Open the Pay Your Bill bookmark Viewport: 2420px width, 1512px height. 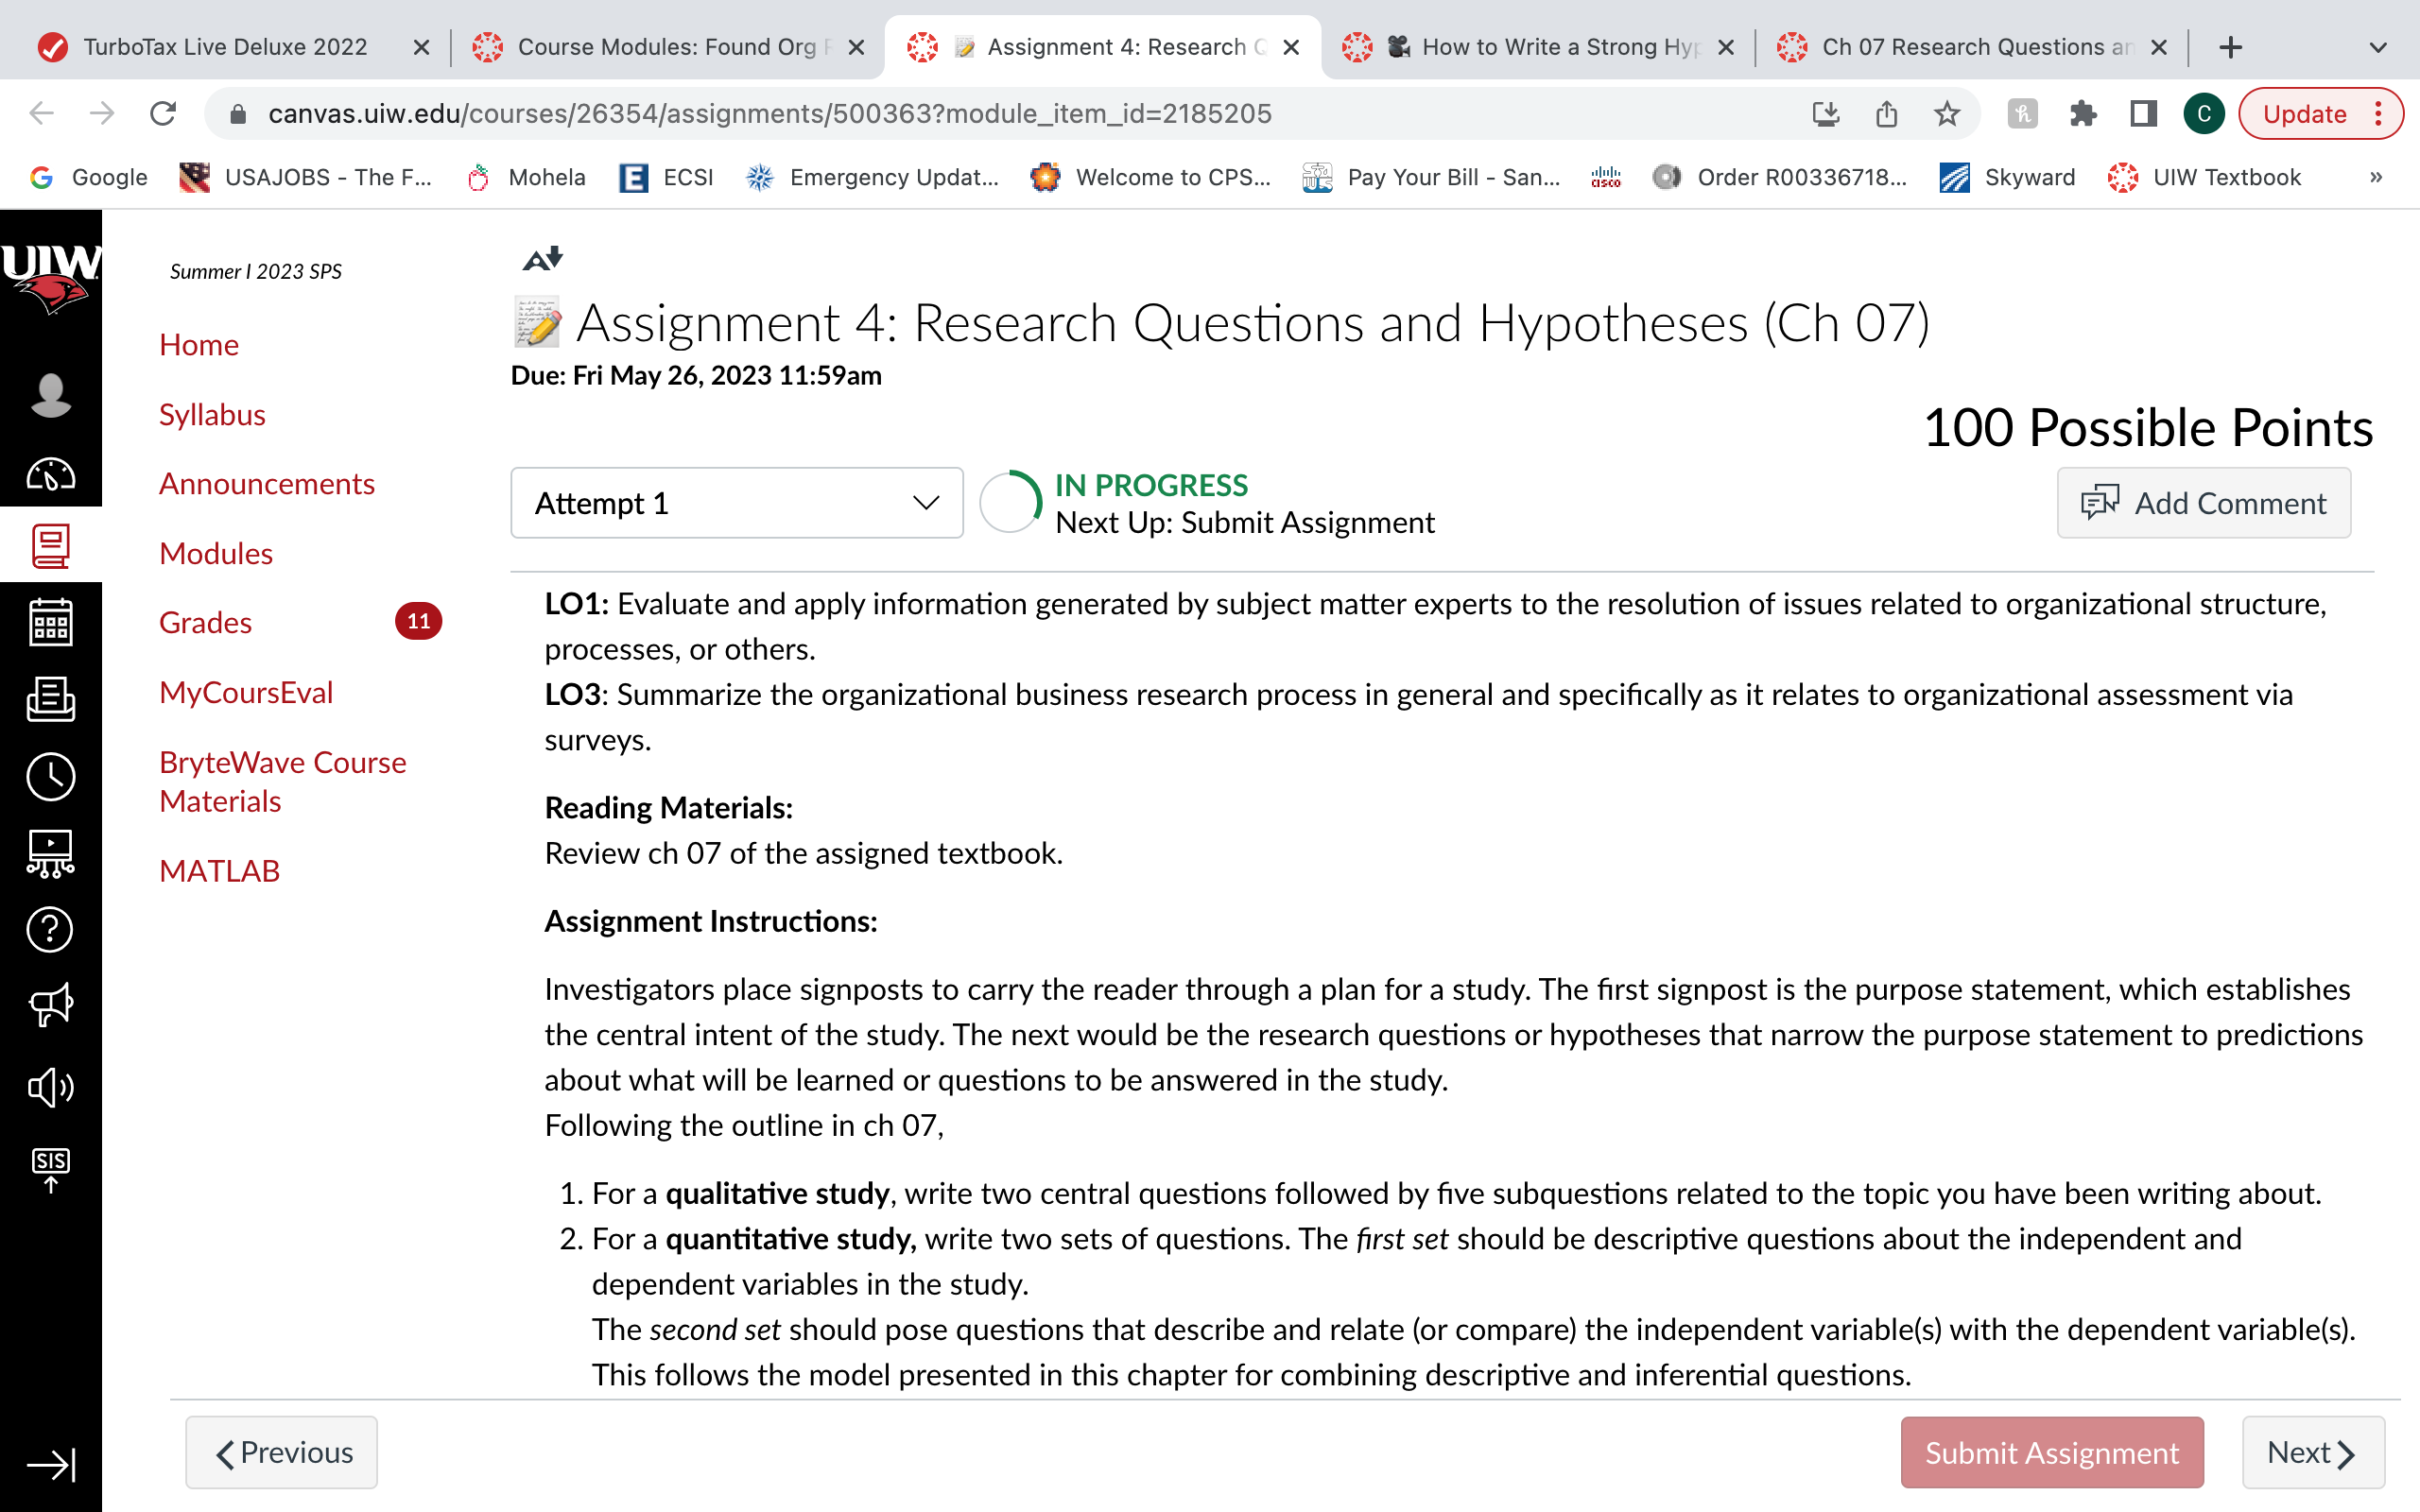point(1431,177)
